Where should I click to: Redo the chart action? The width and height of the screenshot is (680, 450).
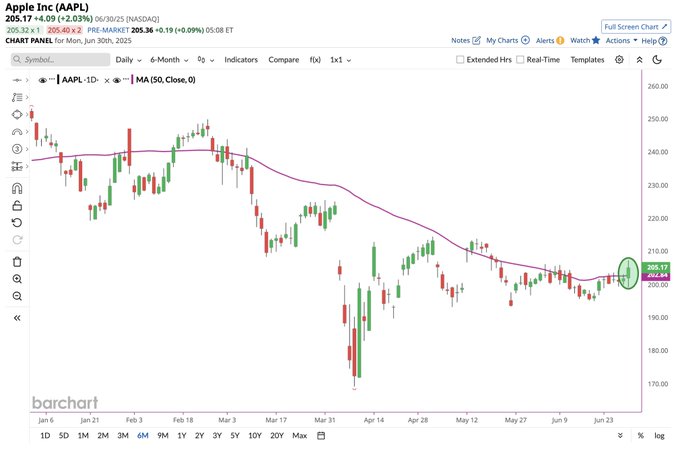click(17, 240)
